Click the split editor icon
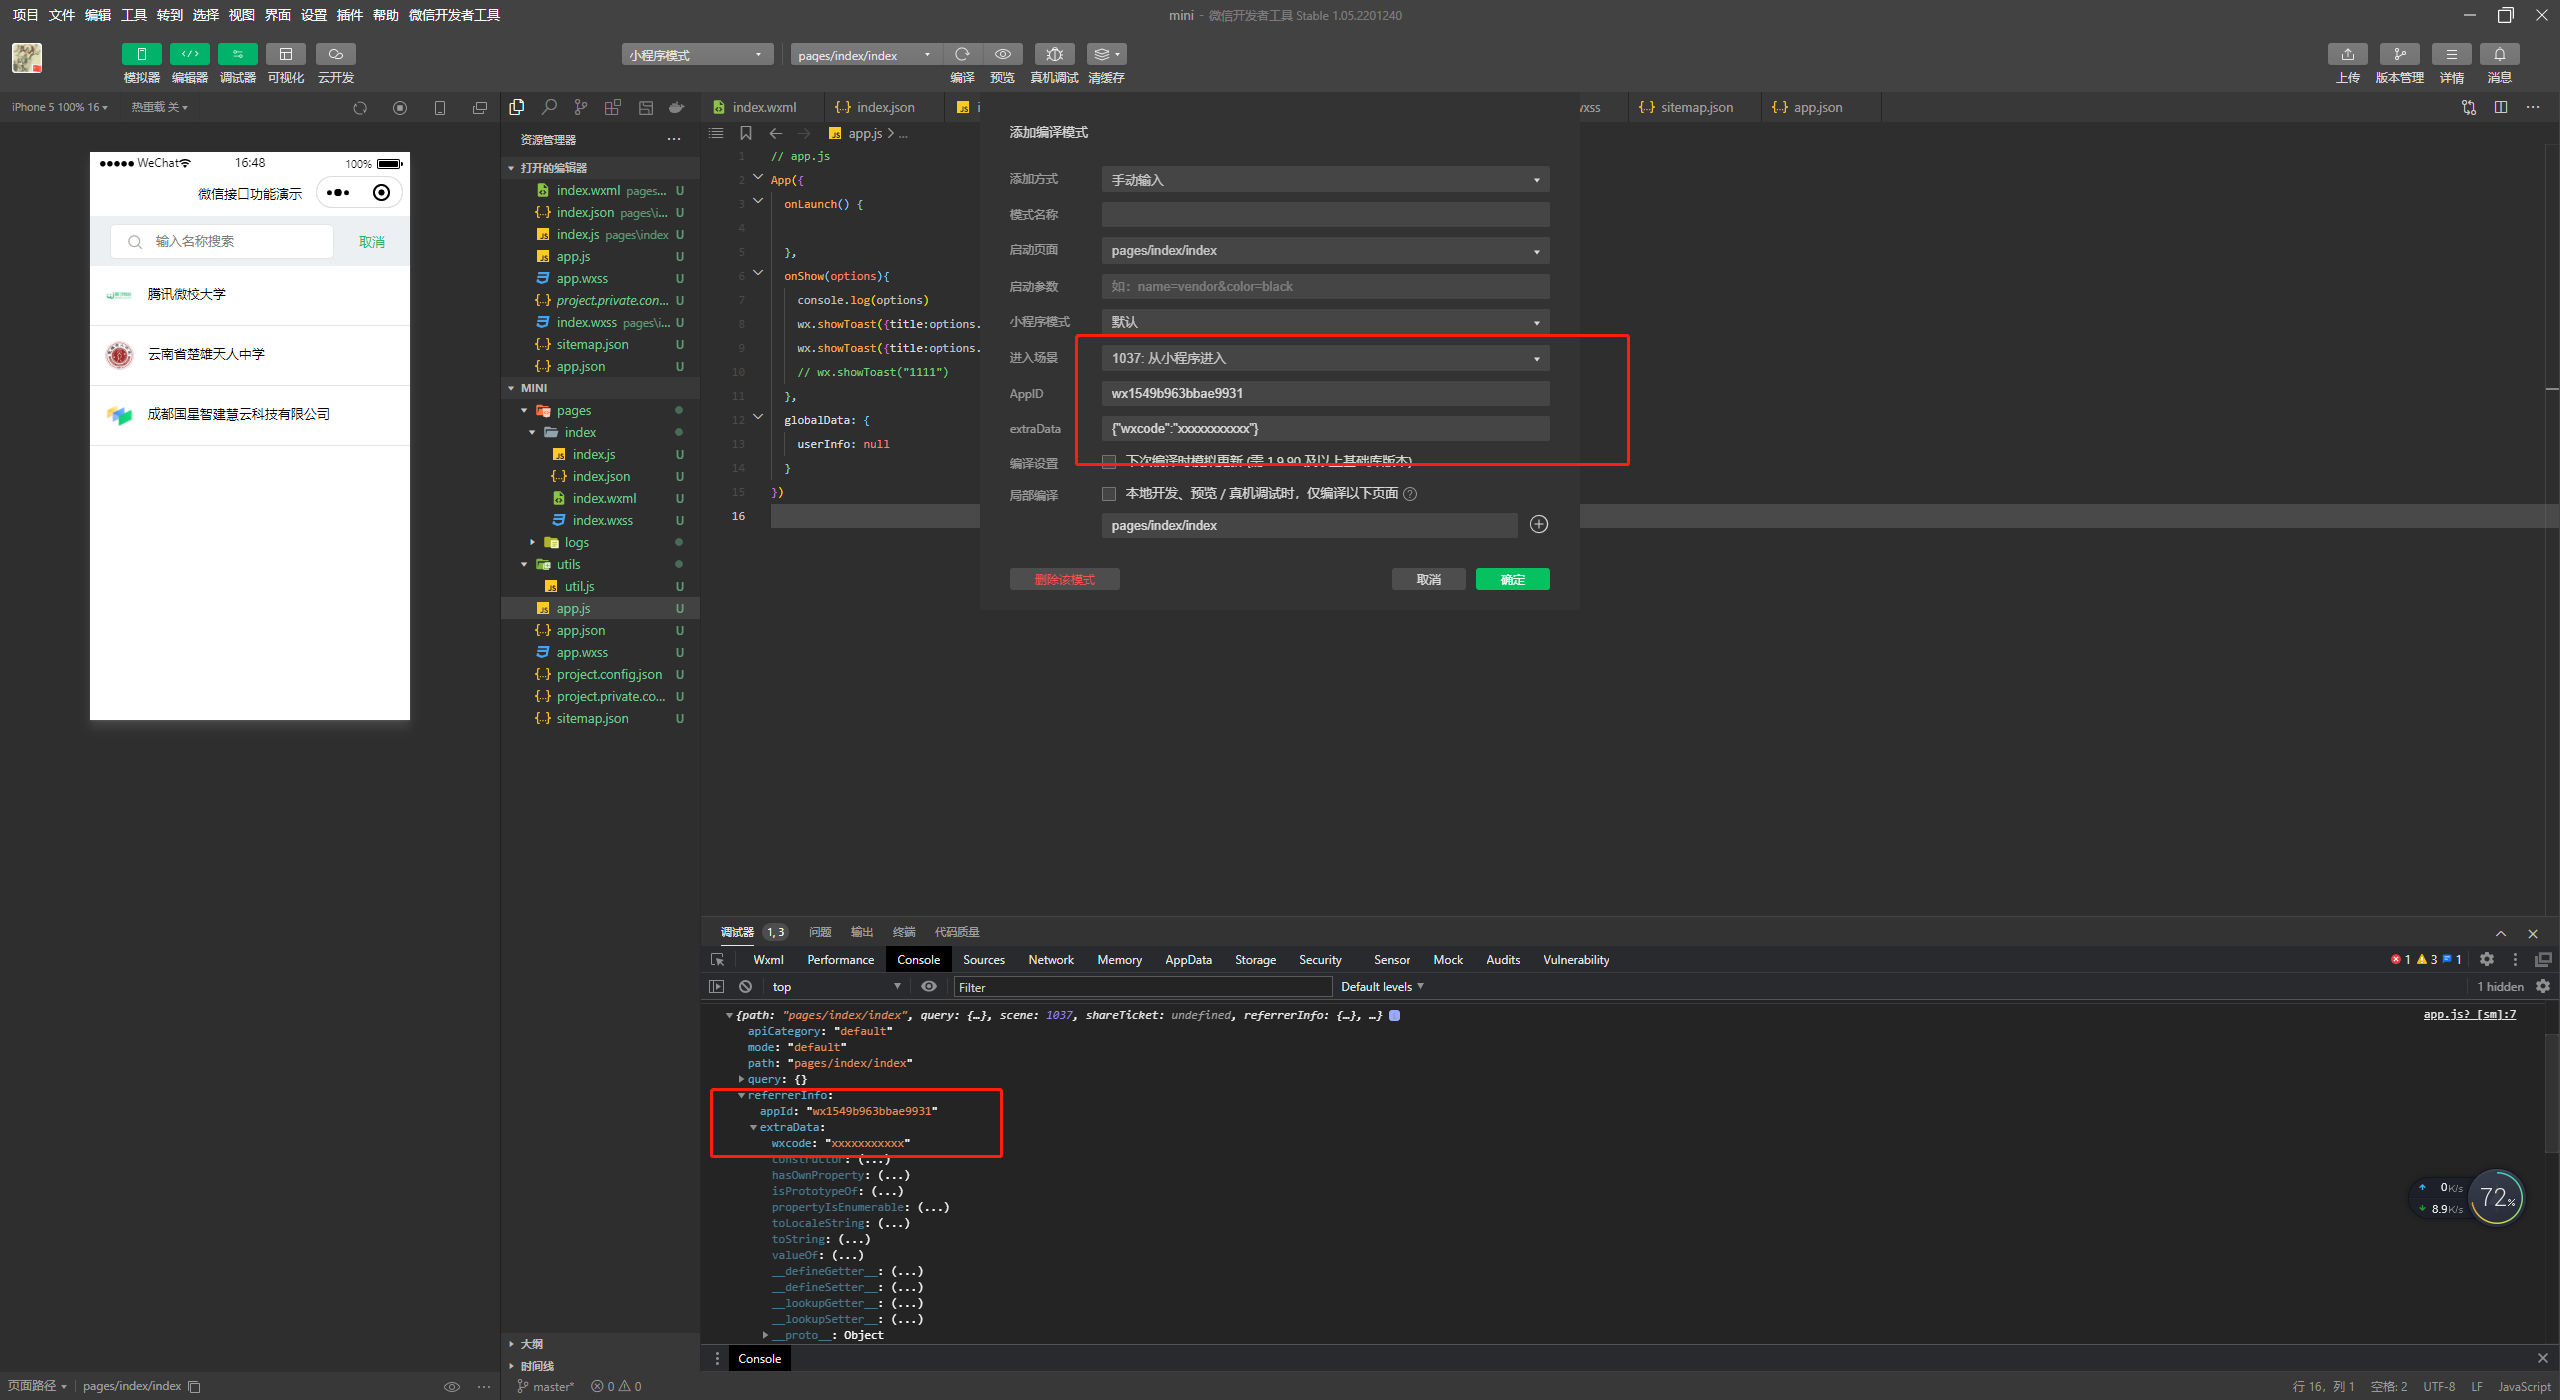The image size is (2560, 1400). 2501,107
